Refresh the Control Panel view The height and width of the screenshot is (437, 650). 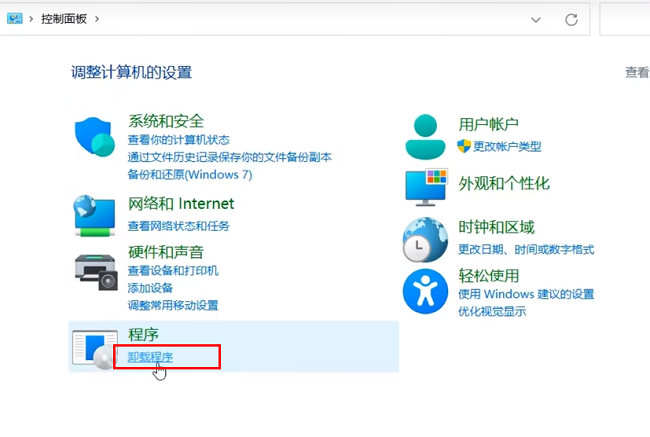click(x=571, y=19)
